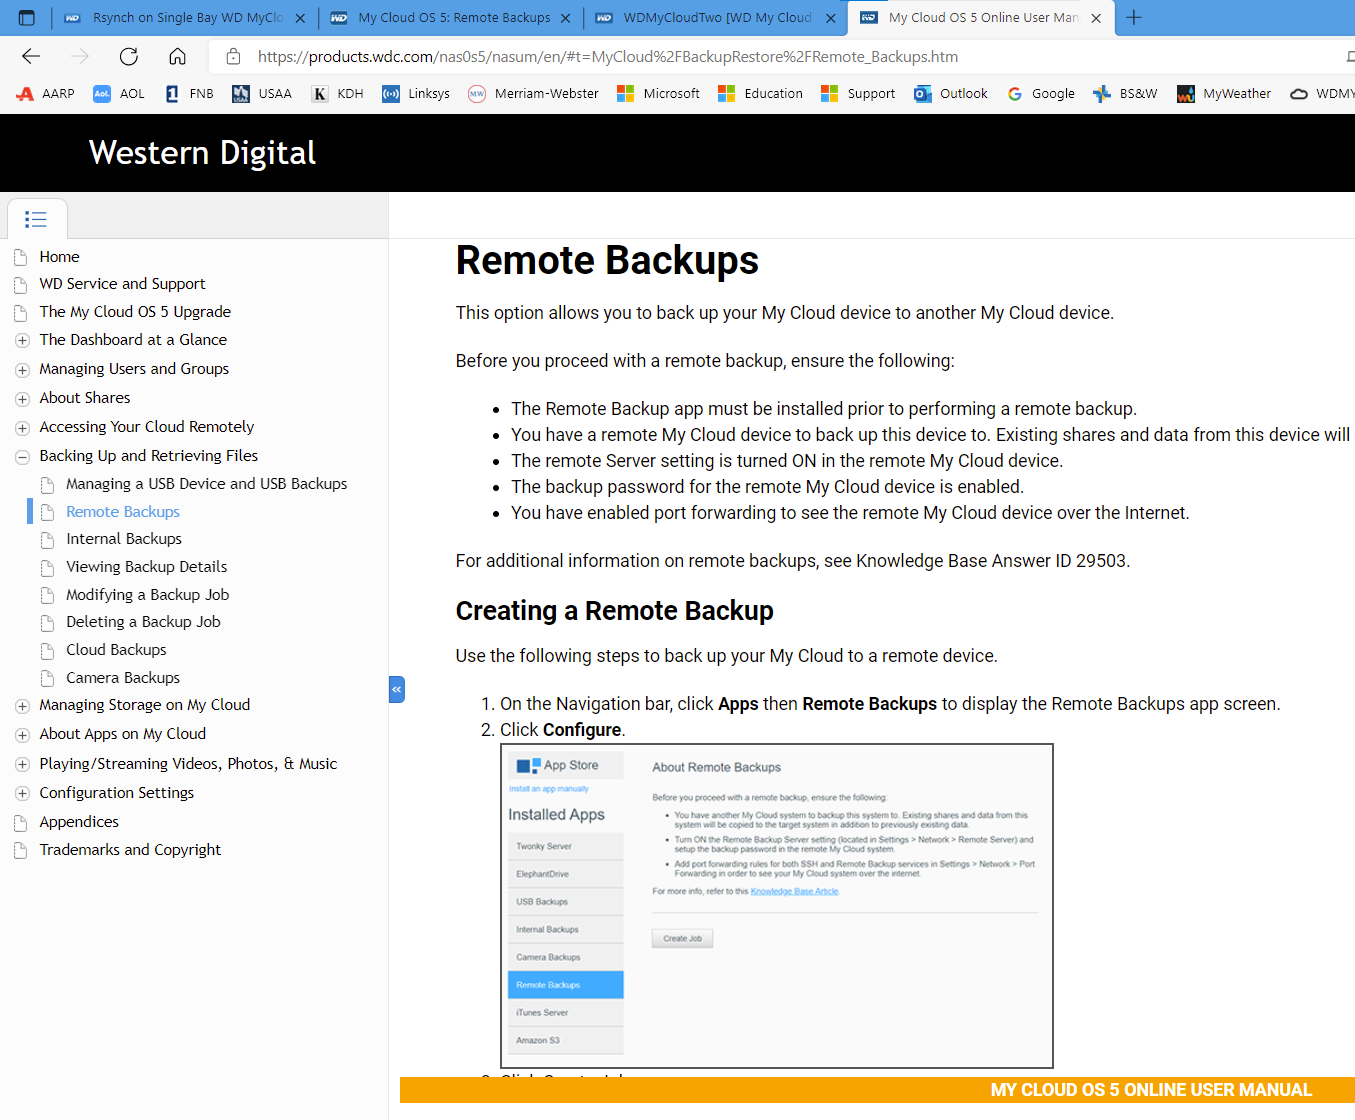Screen dimensions: 1355x1120
Task: Open the Outlook bookmark
Action: (951, 94)
